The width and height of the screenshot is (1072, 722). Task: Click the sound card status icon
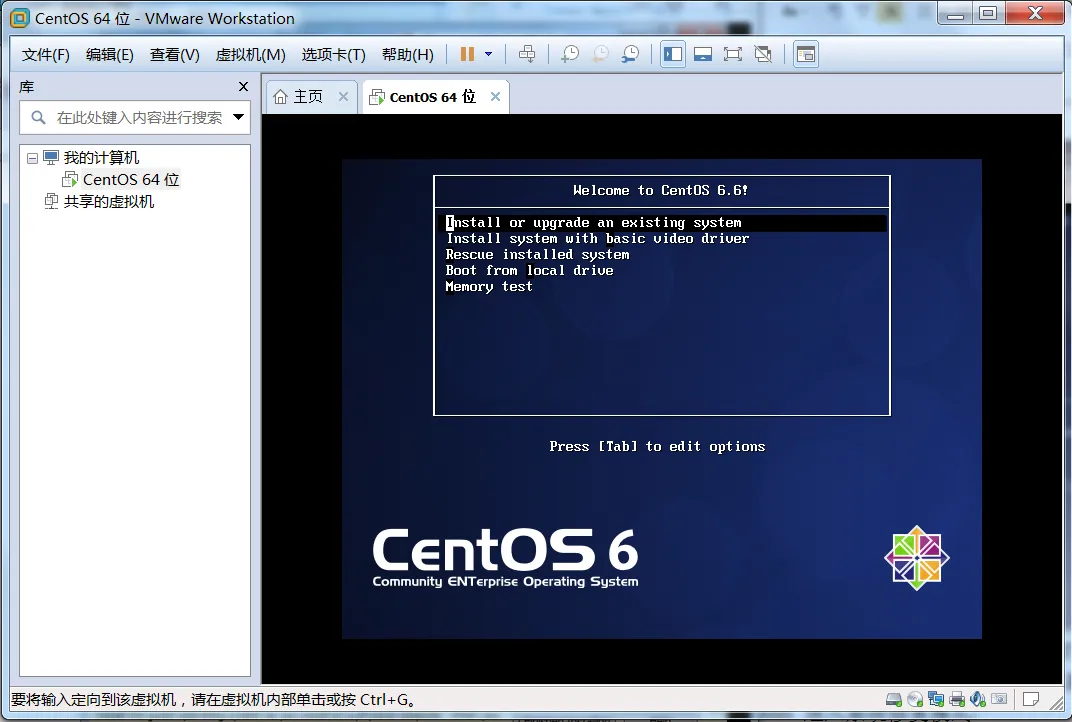[978, 699]
